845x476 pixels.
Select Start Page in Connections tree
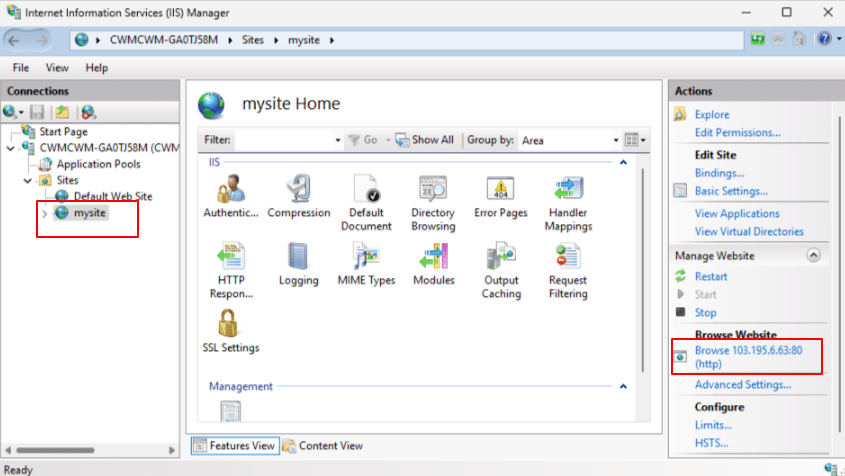pos(63,132)
